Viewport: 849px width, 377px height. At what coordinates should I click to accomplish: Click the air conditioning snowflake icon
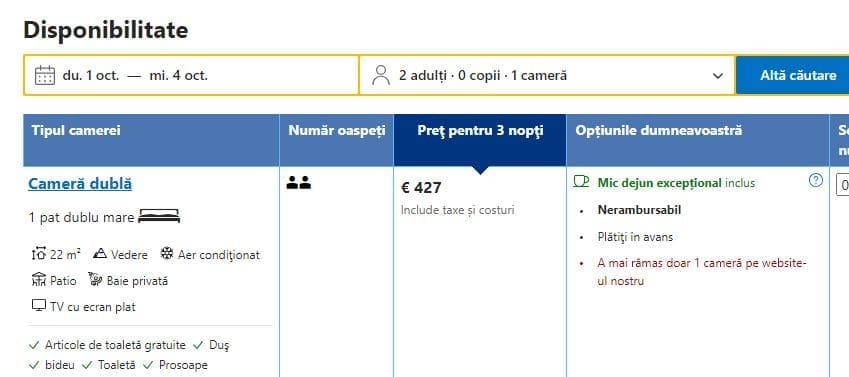click(167, 254)
